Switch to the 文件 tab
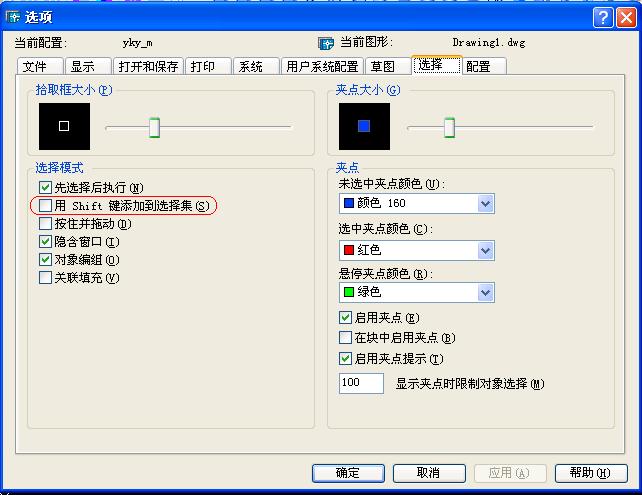Screen dimensions: 642x495 [x=40, y=66]
